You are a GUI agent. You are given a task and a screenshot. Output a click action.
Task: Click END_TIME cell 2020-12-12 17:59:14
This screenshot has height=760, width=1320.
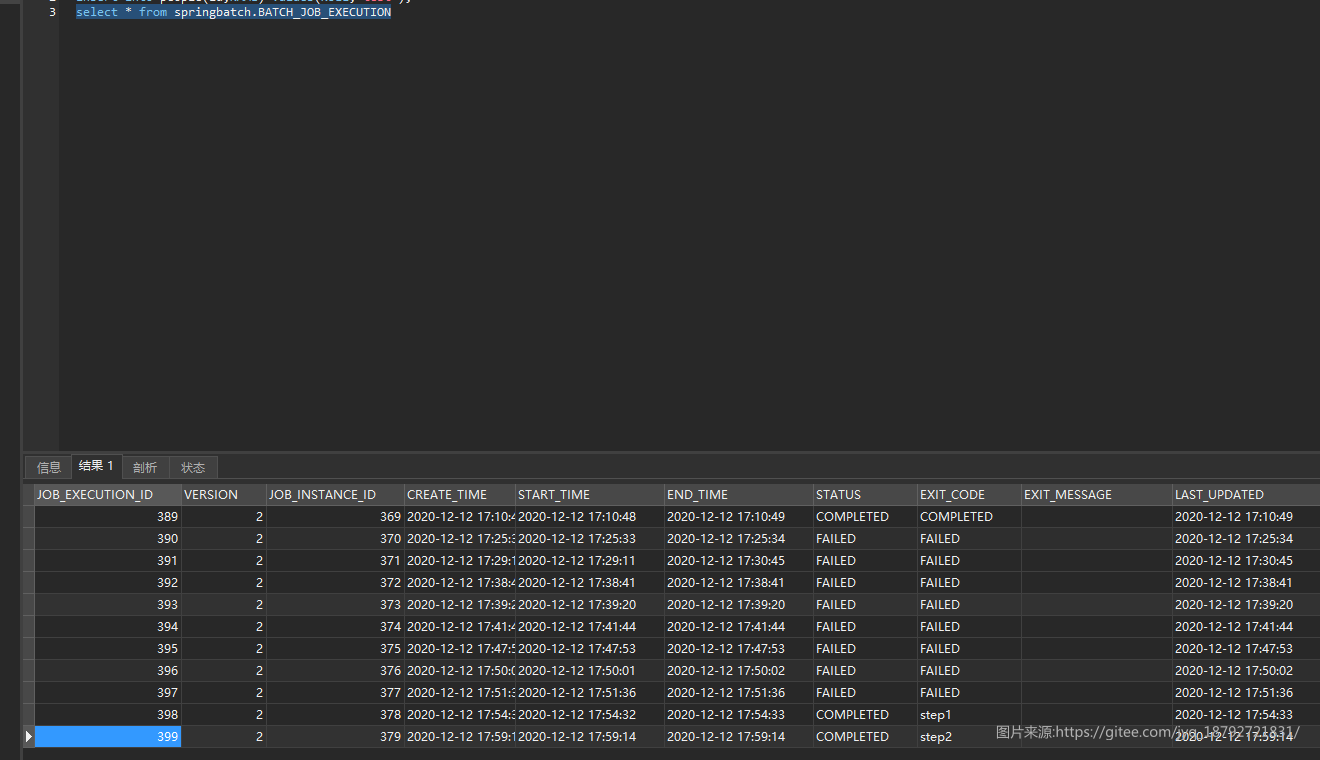pos(739,737)
